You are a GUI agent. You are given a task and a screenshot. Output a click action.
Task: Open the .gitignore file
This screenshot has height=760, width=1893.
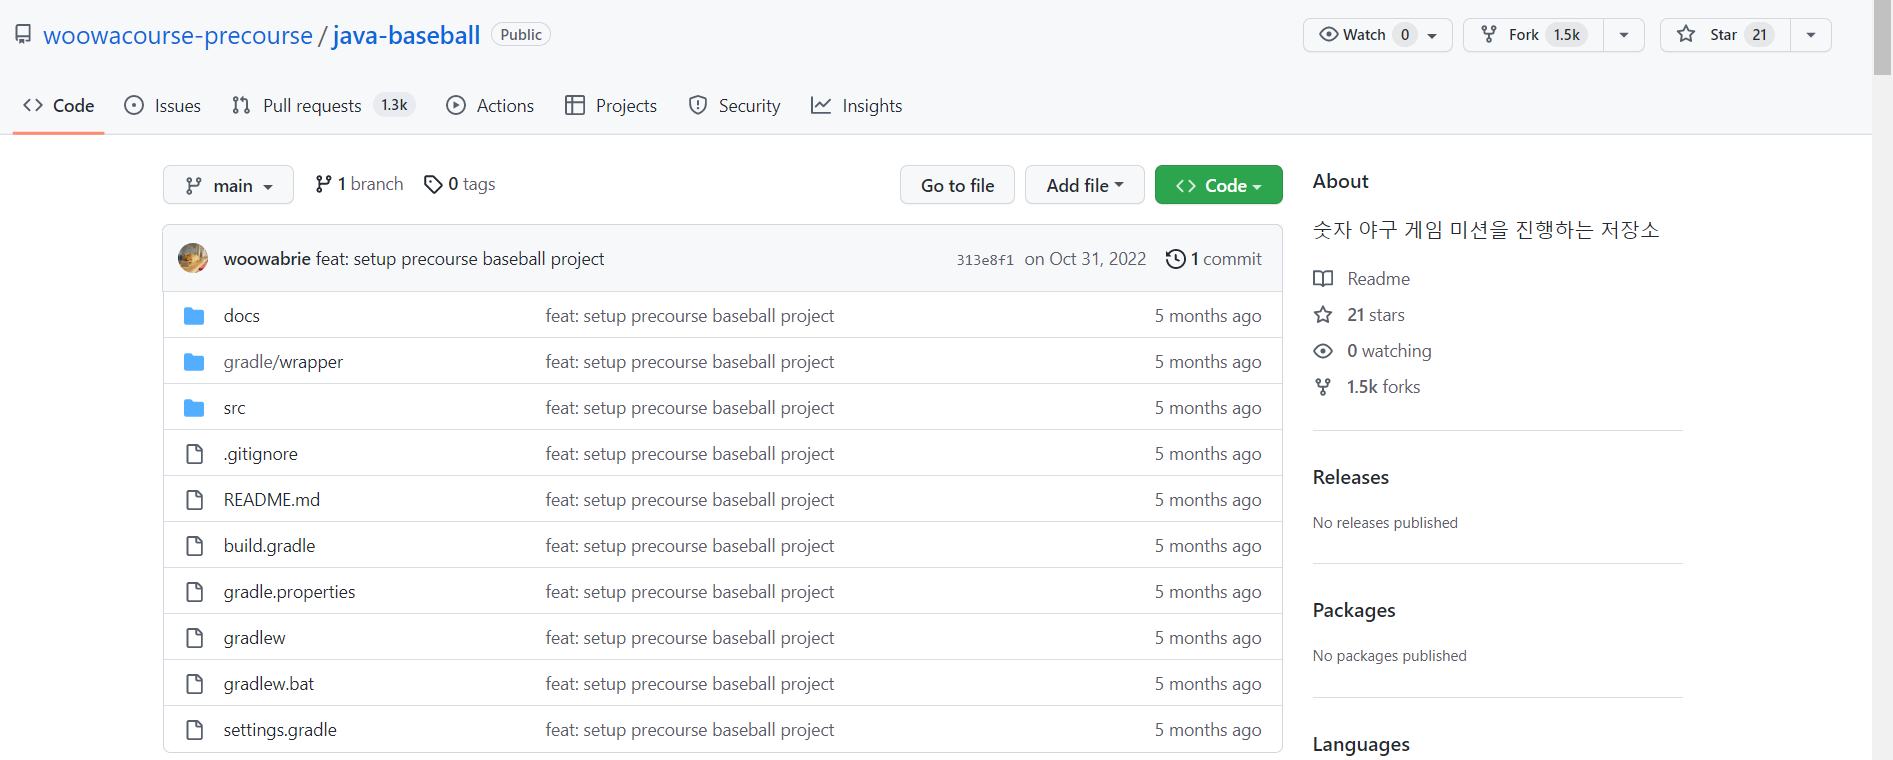[x=261, y=454]
